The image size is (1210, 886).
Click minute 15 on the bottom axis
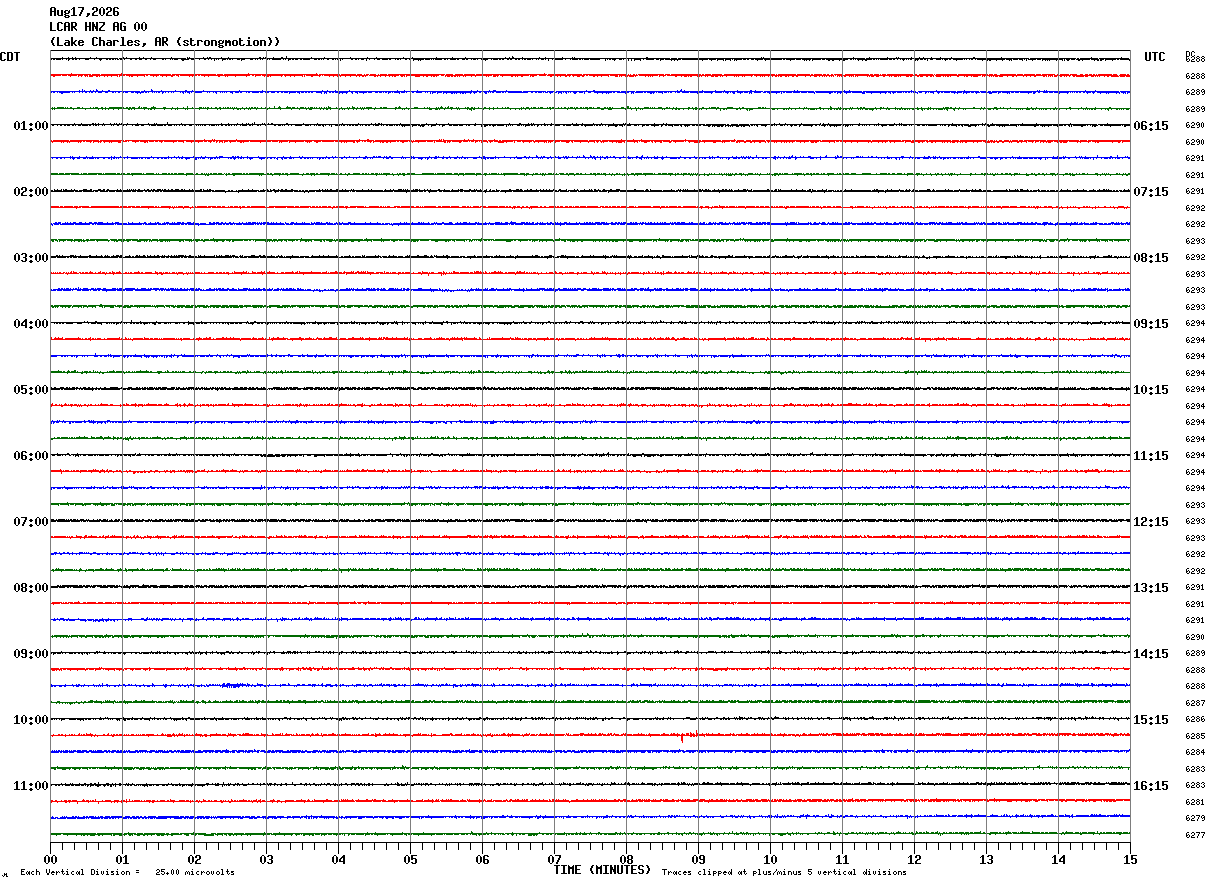[x=1130, y=859]
